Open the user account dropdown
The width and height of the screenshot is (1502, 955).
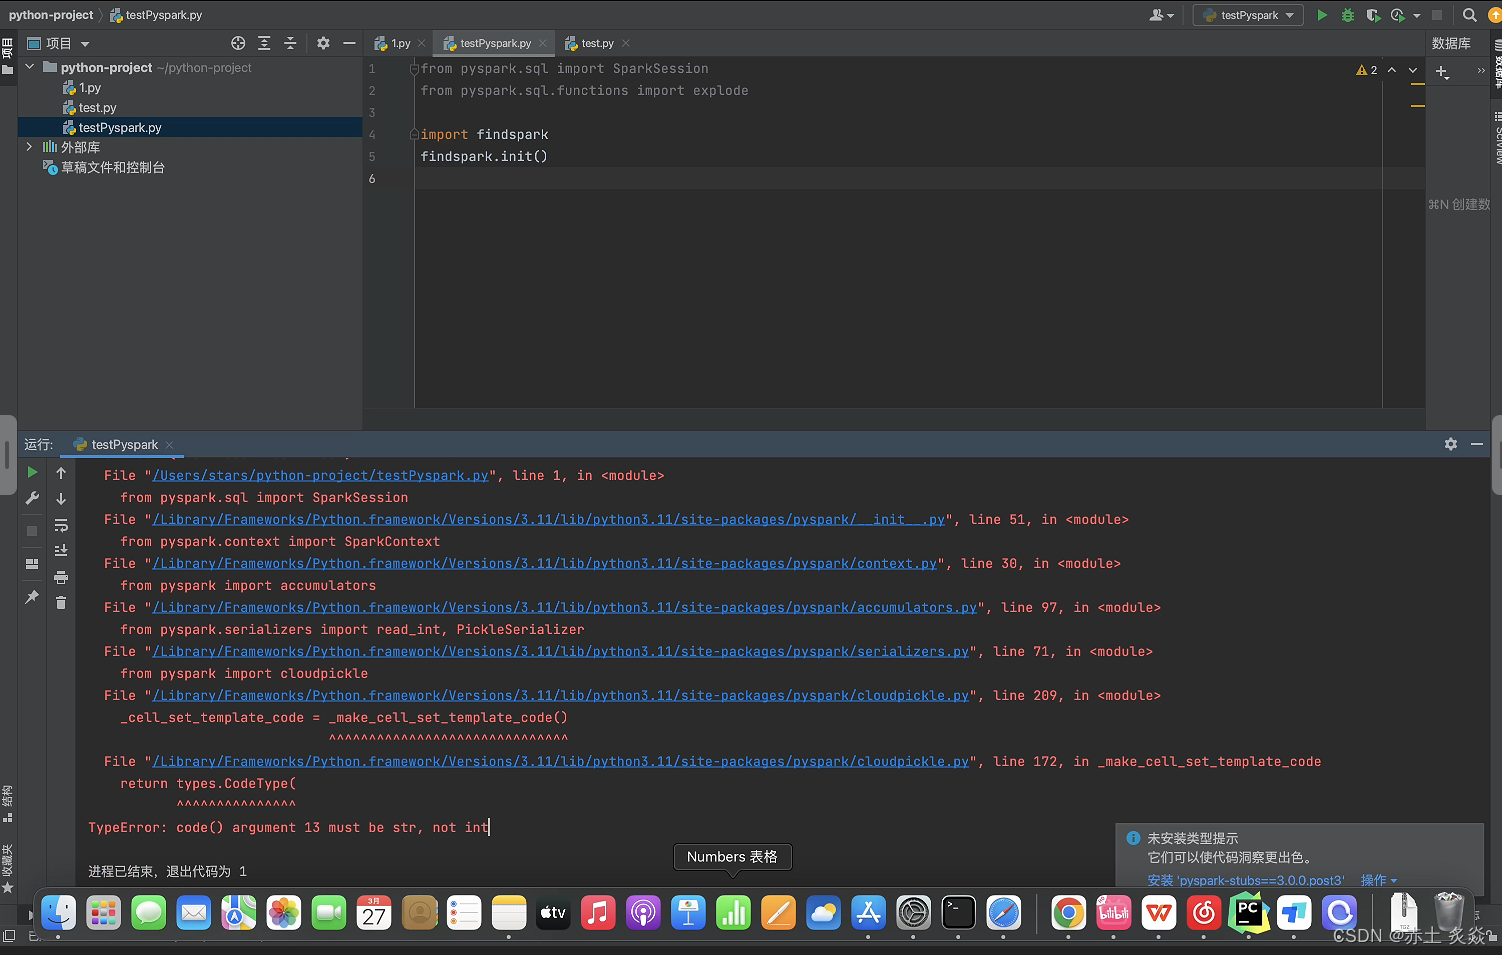coord(1162,15)
